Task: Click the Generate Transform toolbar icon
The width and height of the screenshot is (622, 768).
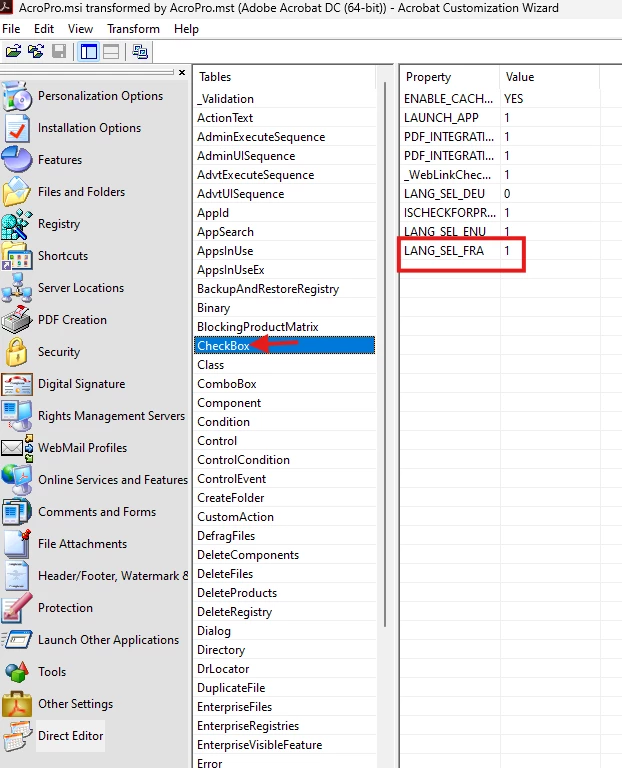Action: pos(140,51)
